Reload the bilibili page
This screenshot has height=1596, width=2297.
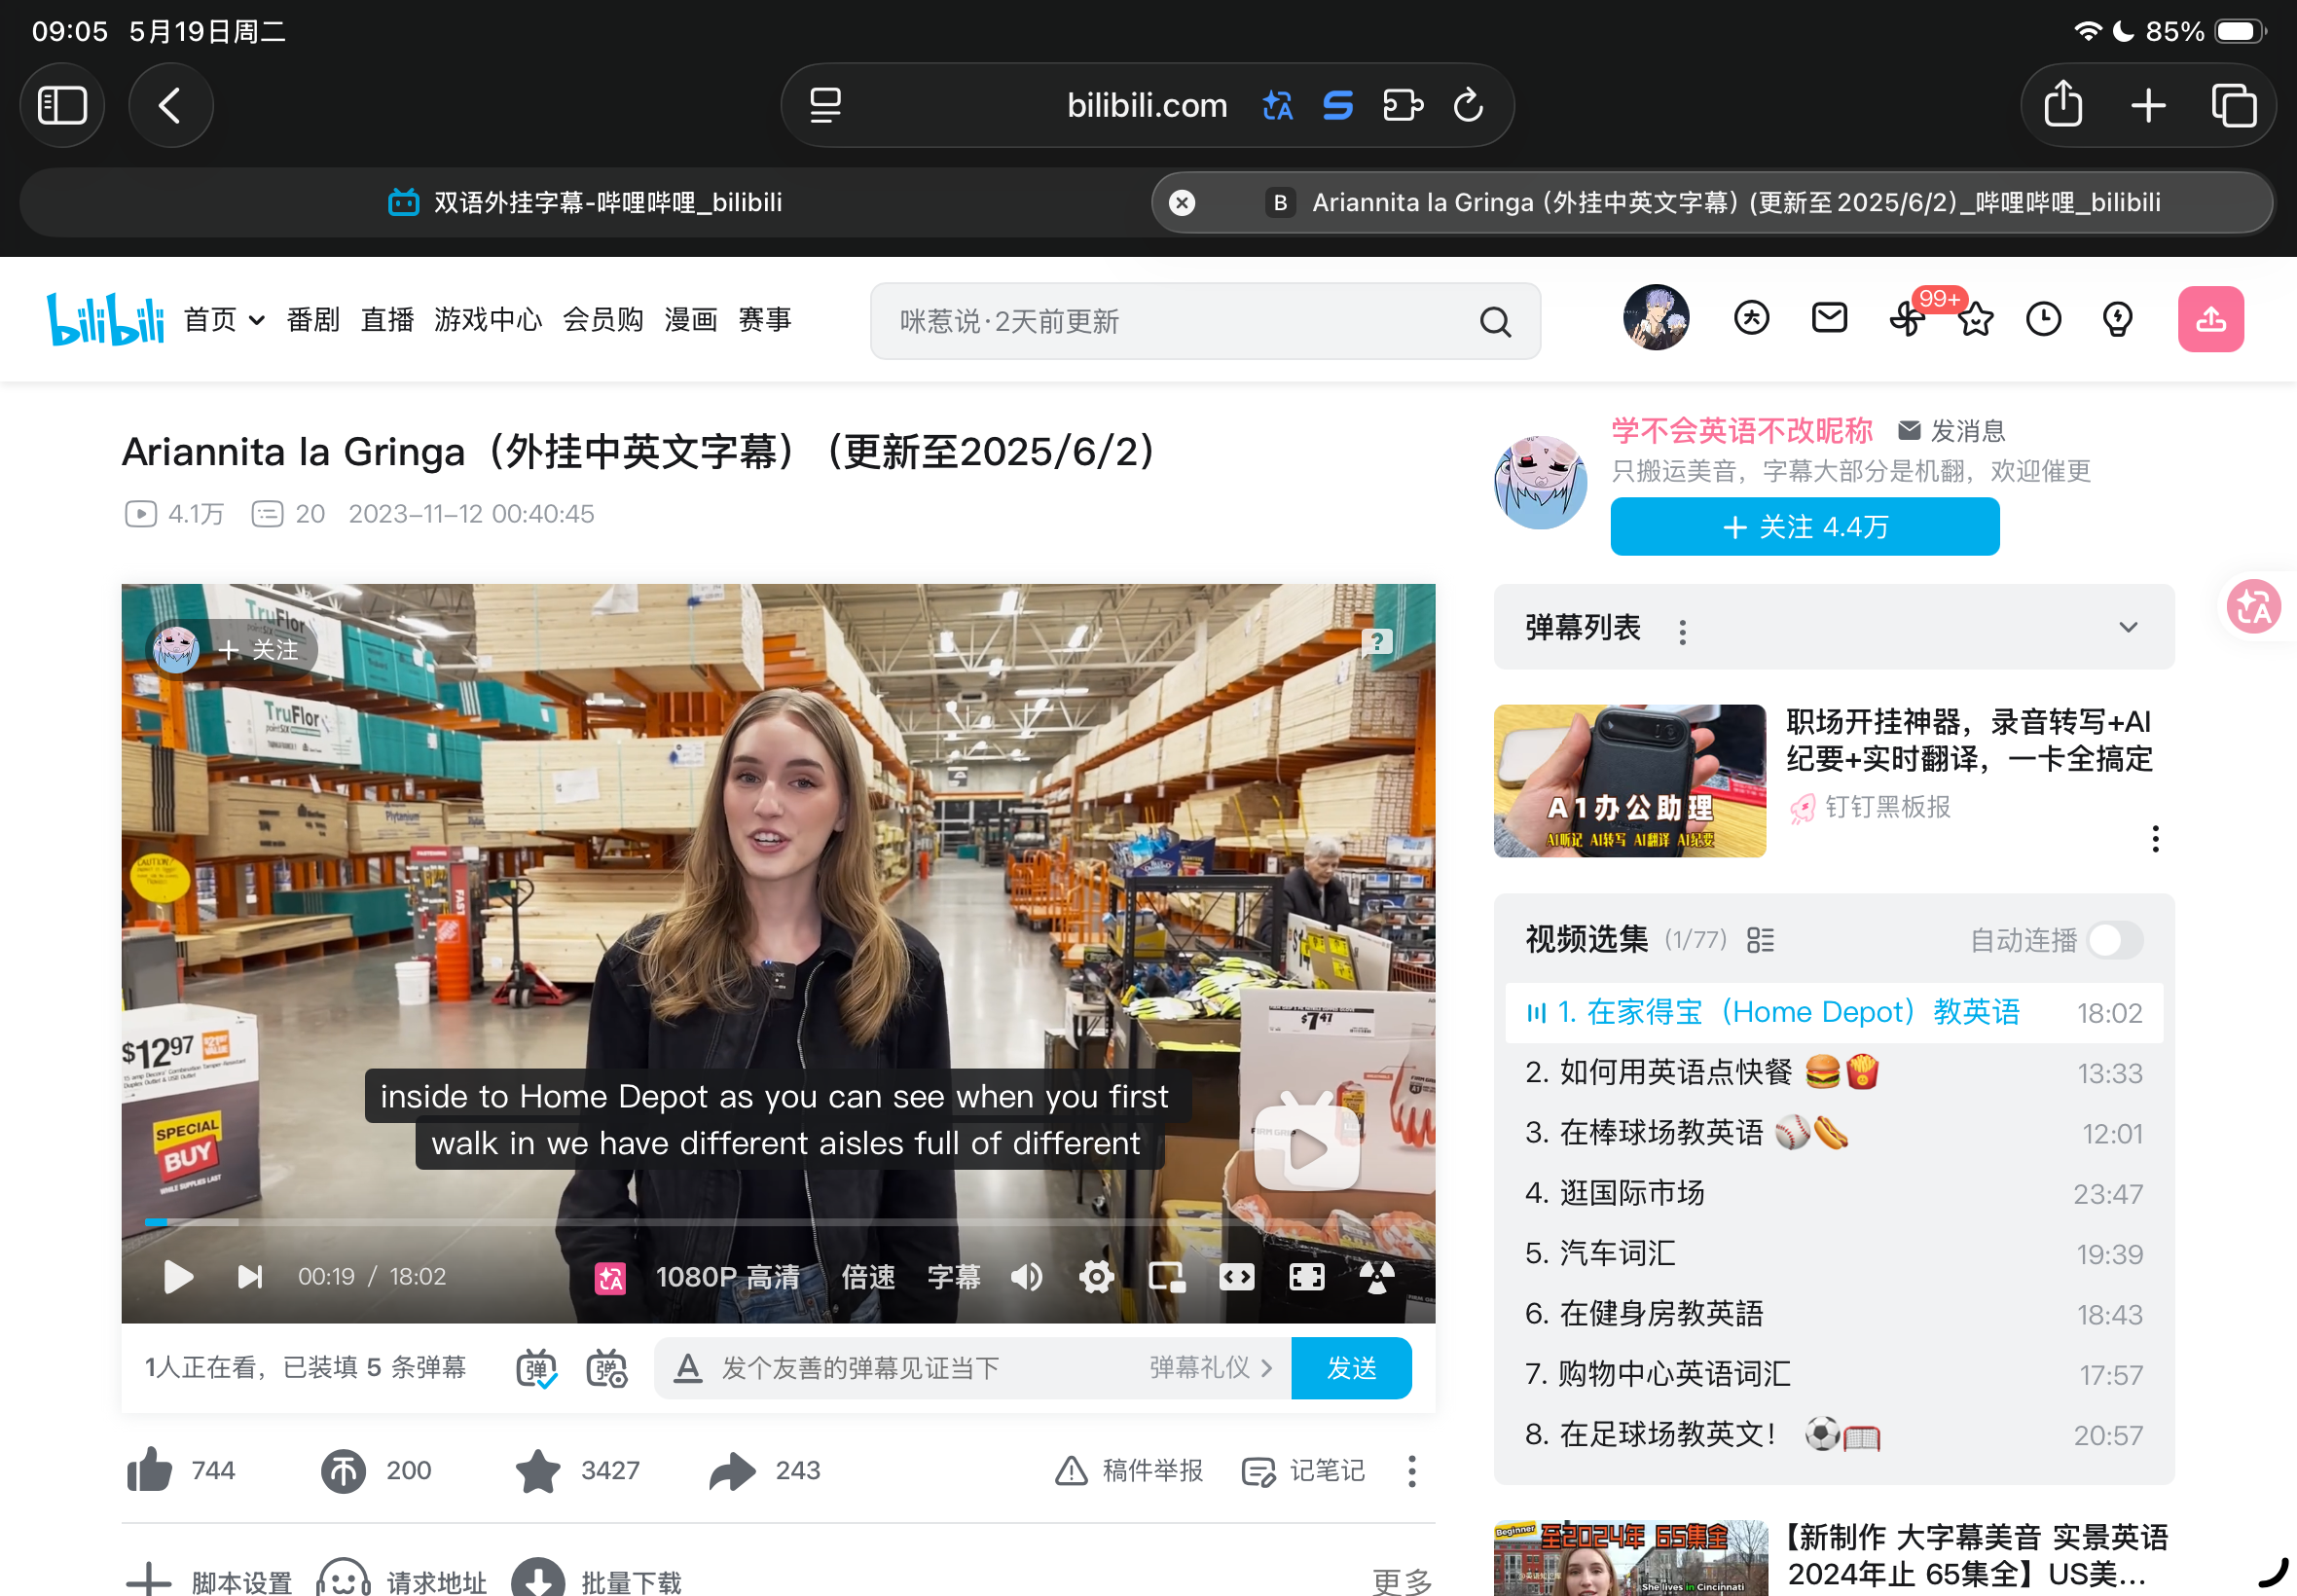(x=1468, y=105)
